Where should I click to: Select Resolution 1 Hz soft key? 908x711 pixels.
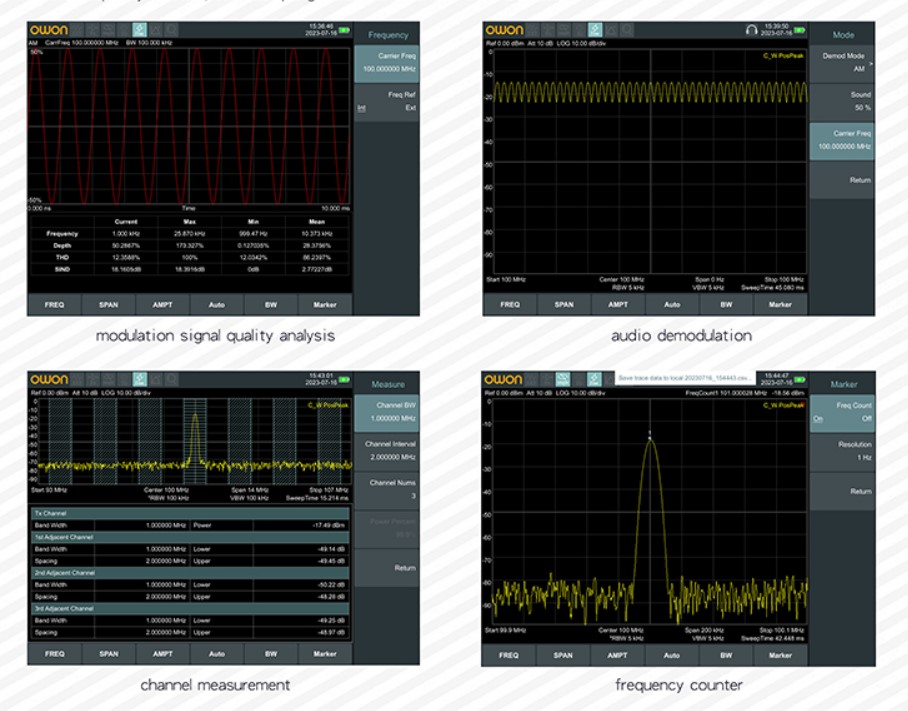pyautogui.click(x=842, y=452)
